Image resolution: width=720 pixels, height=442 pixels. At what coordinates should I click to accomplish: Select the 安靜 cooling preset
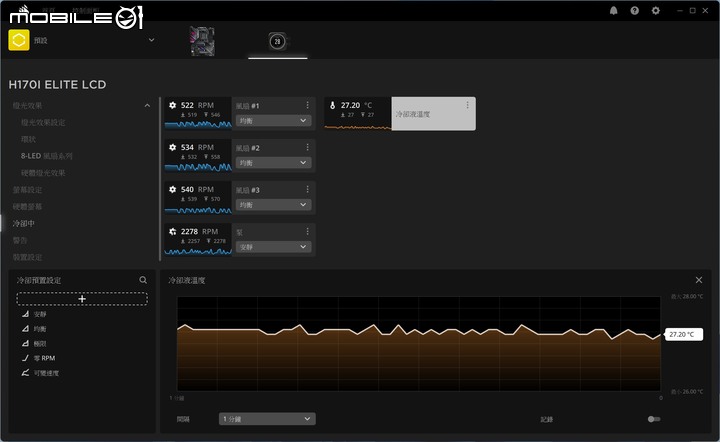point(40,314)
